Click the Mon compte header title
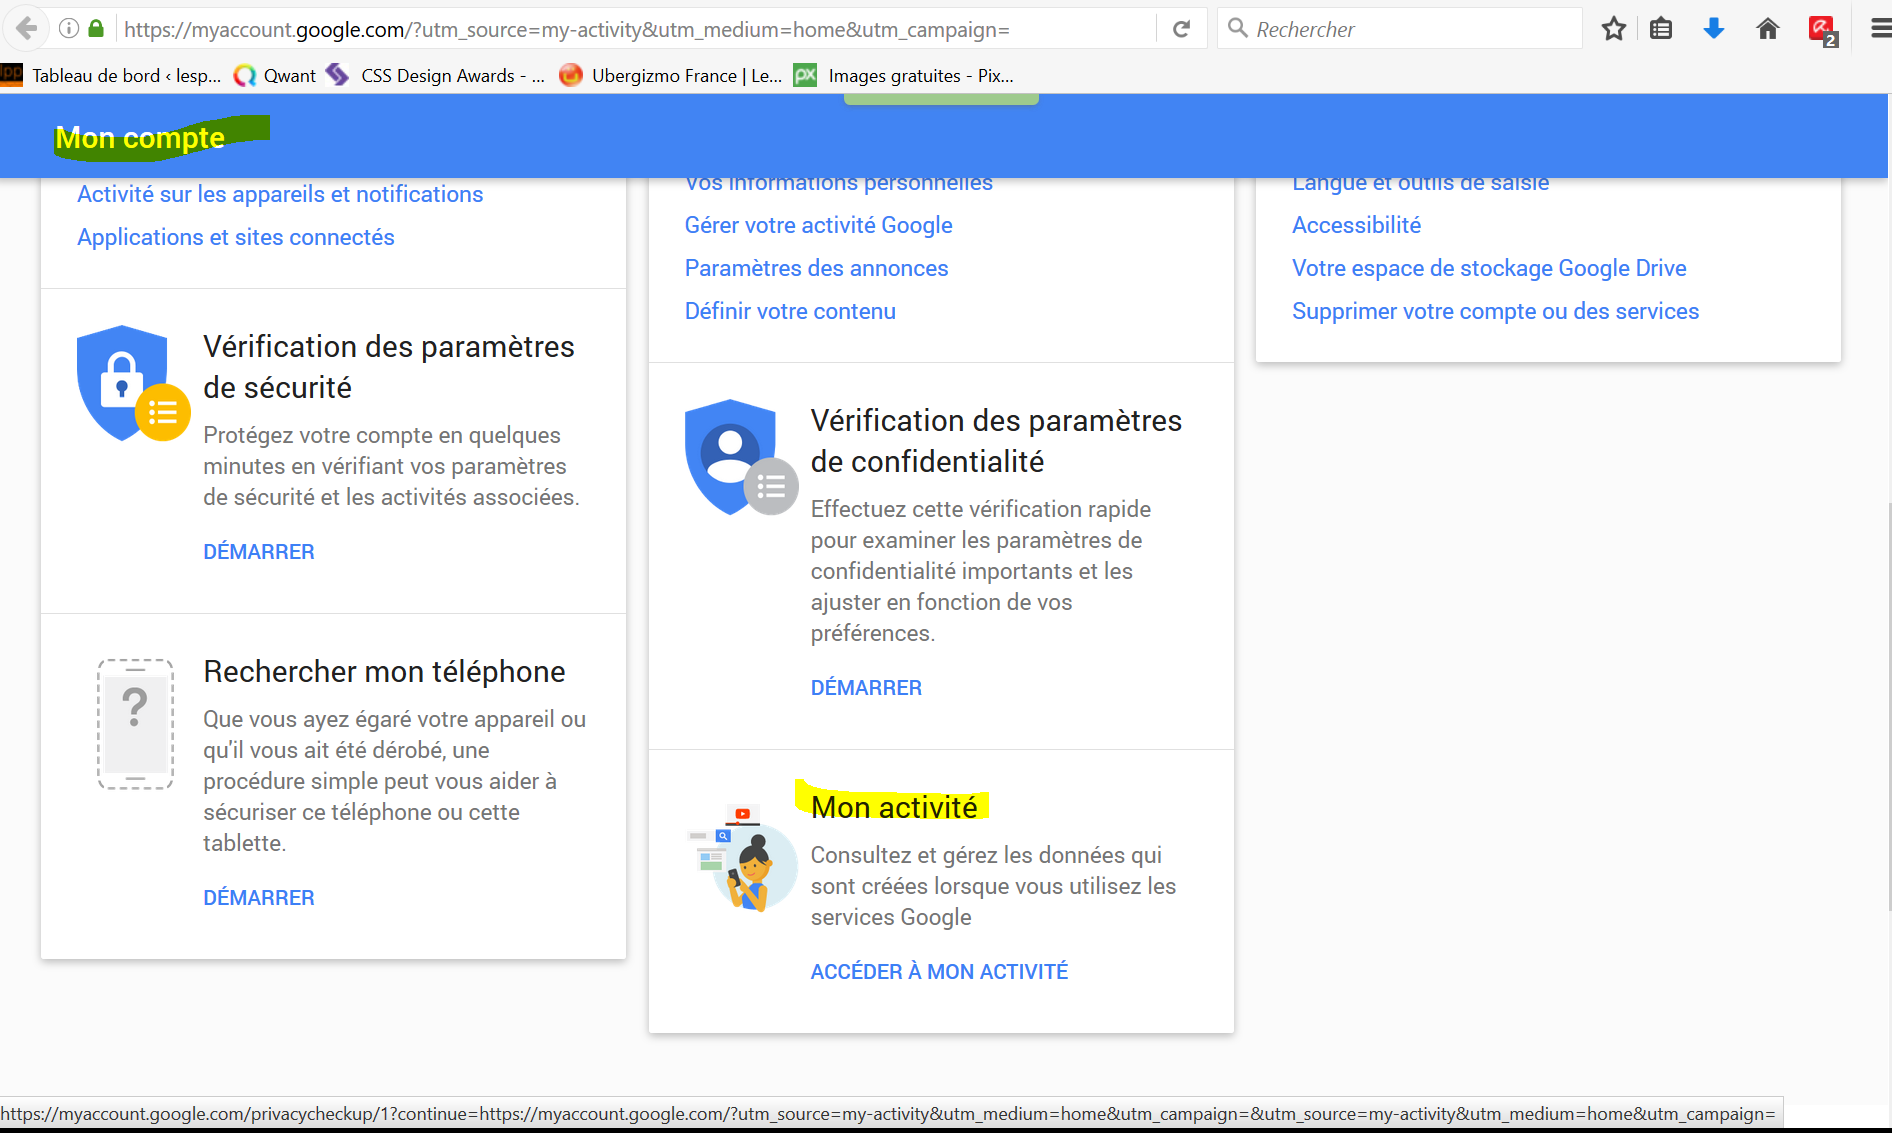This screenshot has height=1133, width=1892. 140,138
